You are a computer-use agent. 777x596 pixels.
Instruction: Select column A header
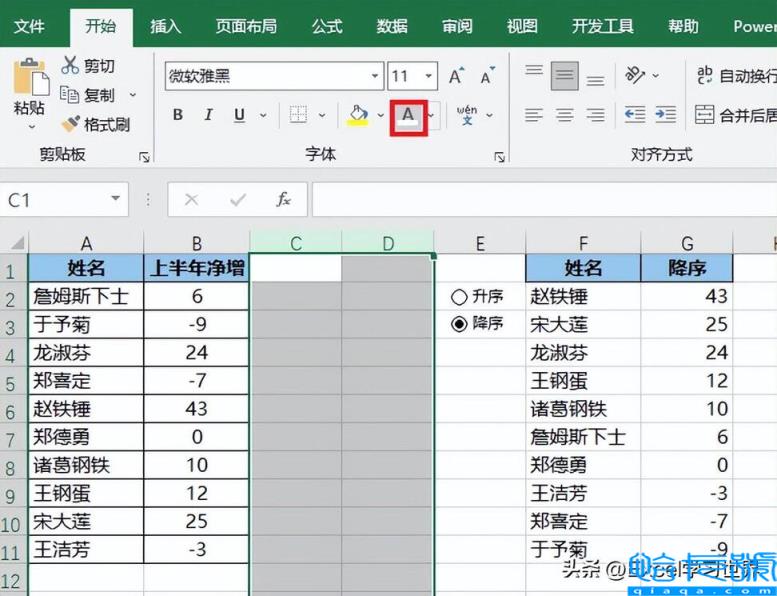pyautogui.click(x=86, y=243)
